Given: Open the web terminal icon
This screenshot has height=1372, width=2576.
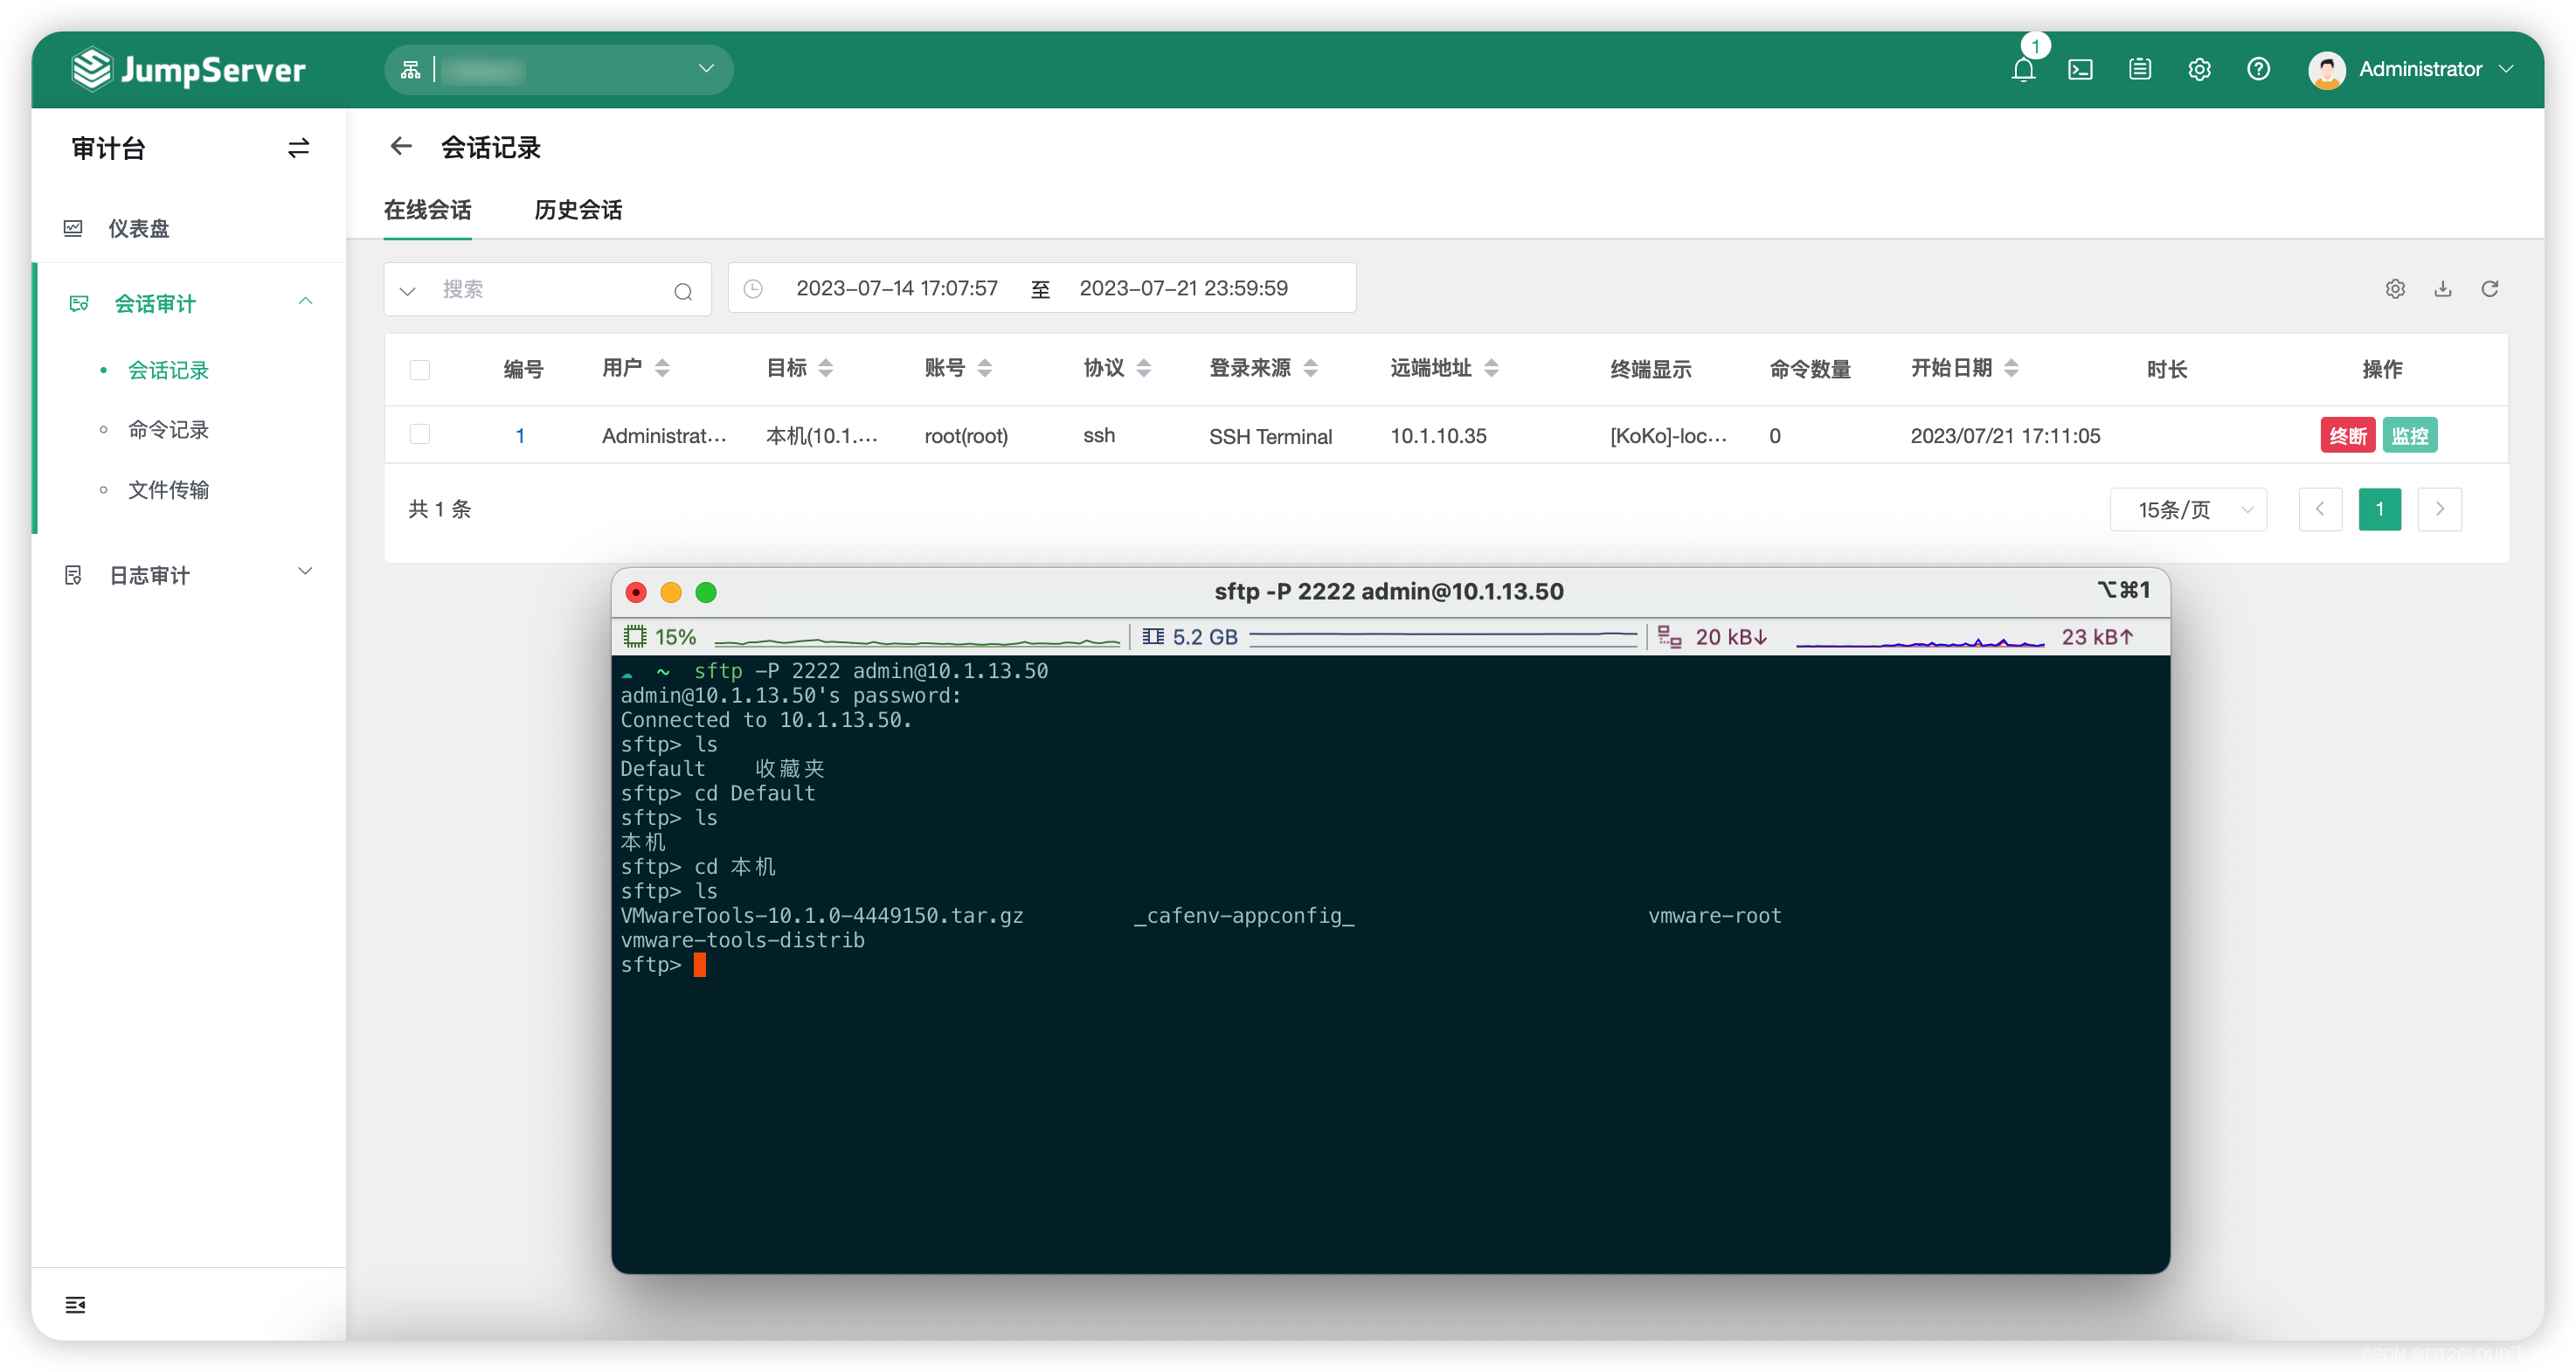Looking at the screenshot, I should (x=2081, y=69).
